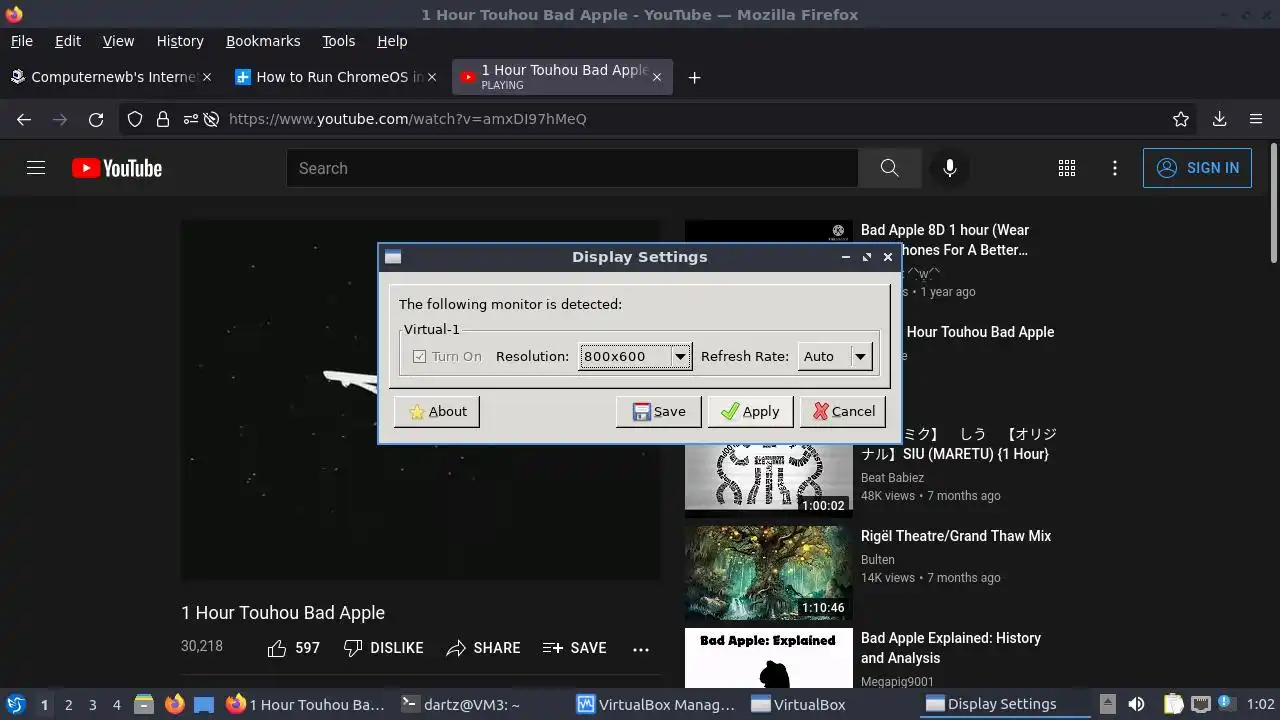
Task: Open the Rigël Theatre thumbnail
Action: [x=768, y=573]
